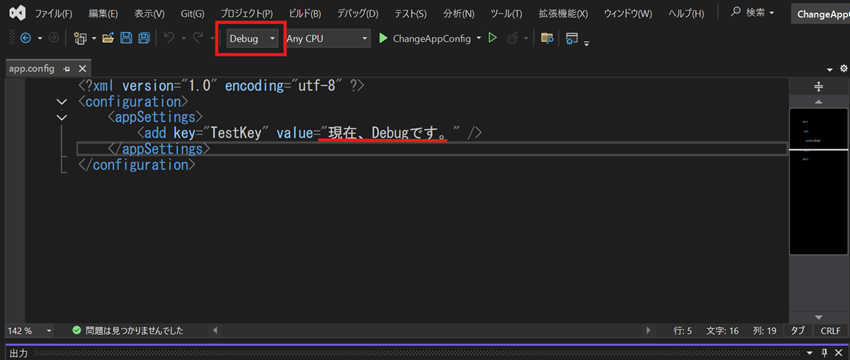The image size is (850, 360).
Task: Open the 表示(V) menu
Action: (149, 14)
